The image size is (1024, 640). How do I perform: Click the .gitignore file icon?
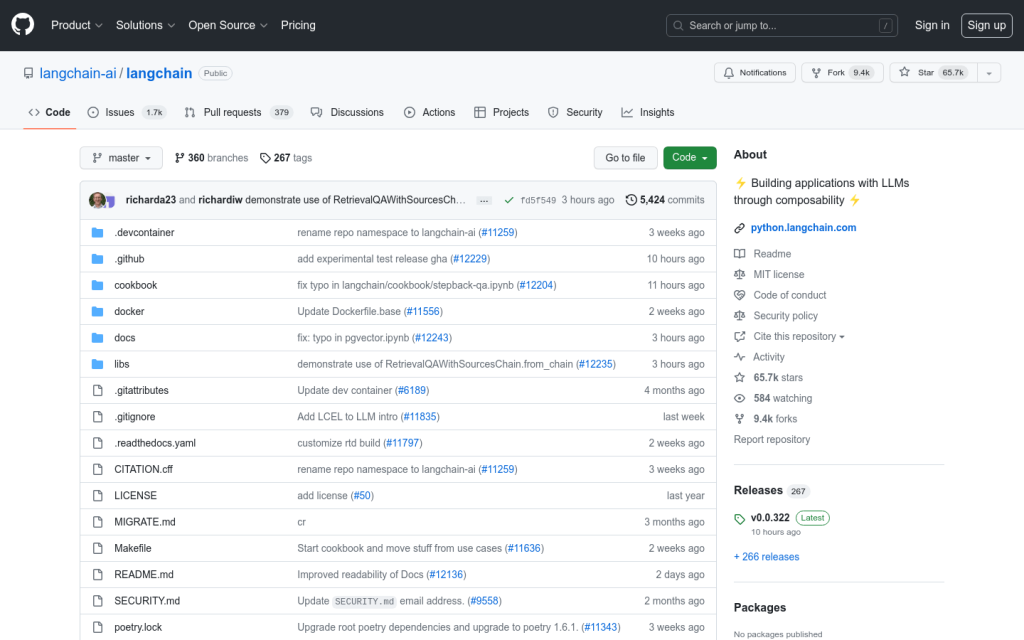(97, 417)
